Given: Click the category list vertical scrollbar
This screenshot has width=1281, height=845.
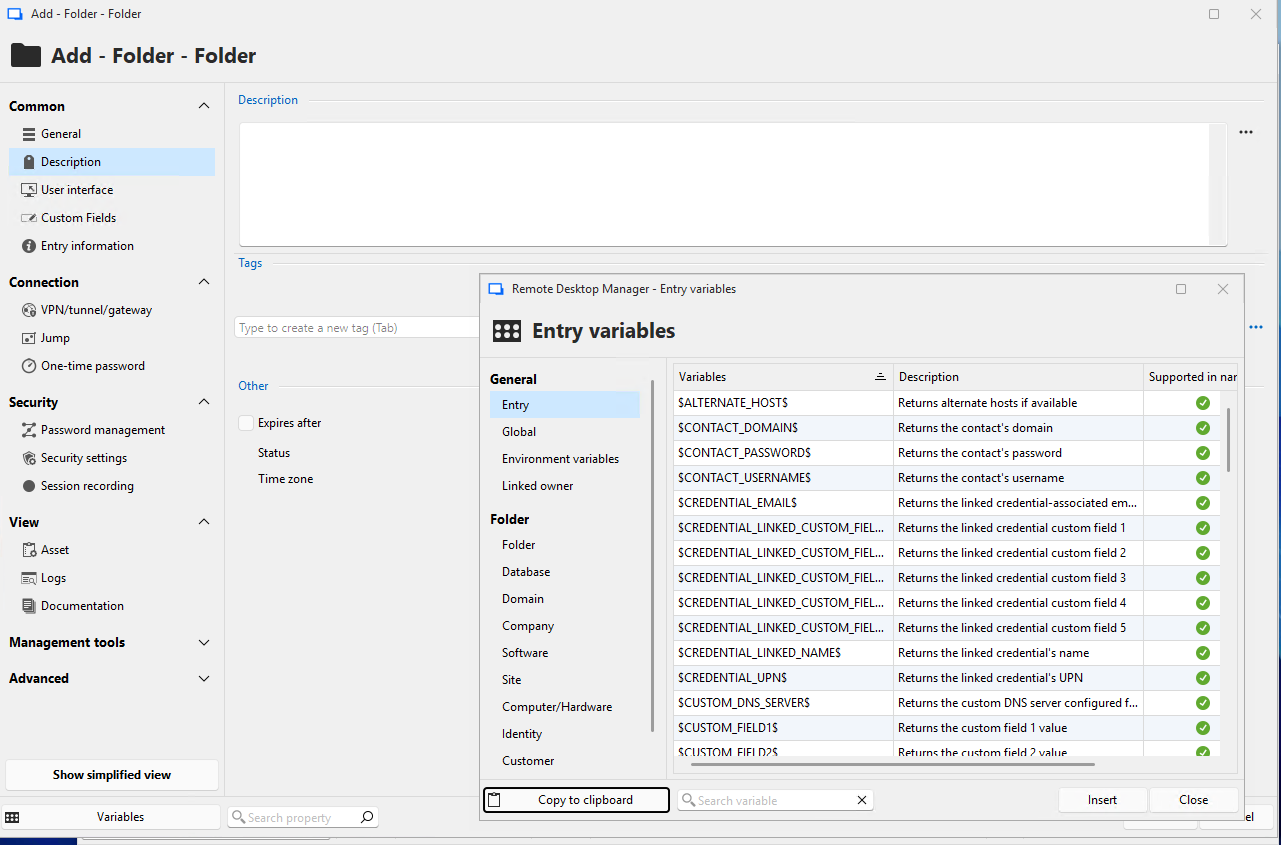Looking at the screenshot, I should click(653, 555).
